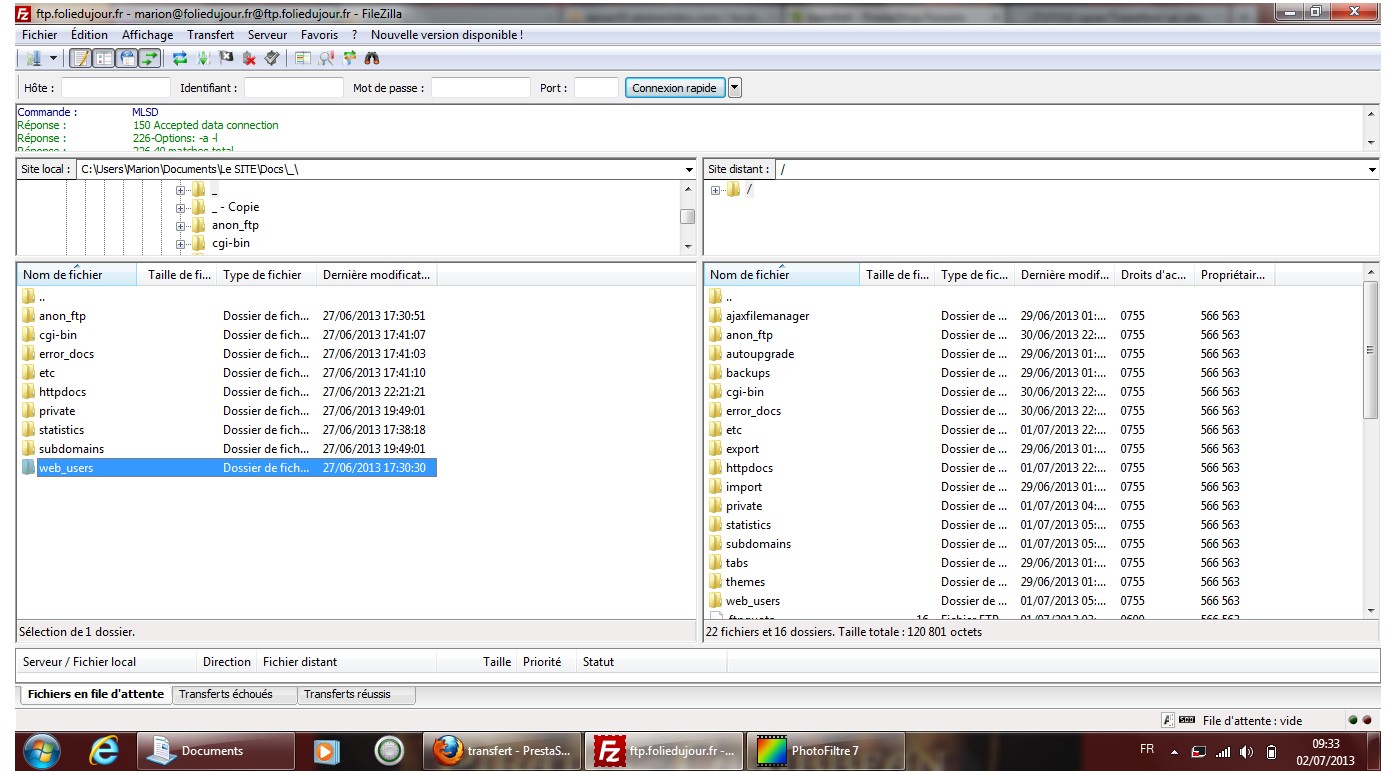Open Internet Explorer from the taskbar
Screen dimensions: 1400x774
click(x=103, y=751)
